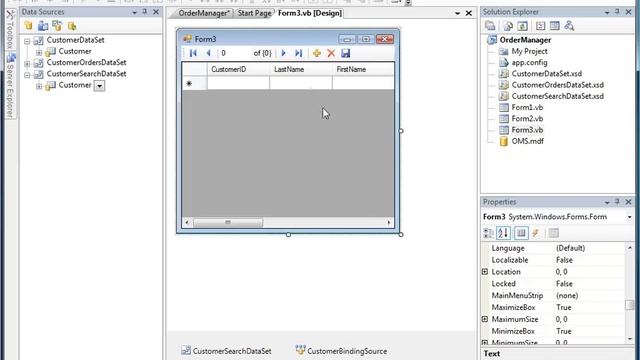The height and width of the screenshot is (360, 640).
Task: Expand the MaximumSize property
Action: (x=485, y=319)
